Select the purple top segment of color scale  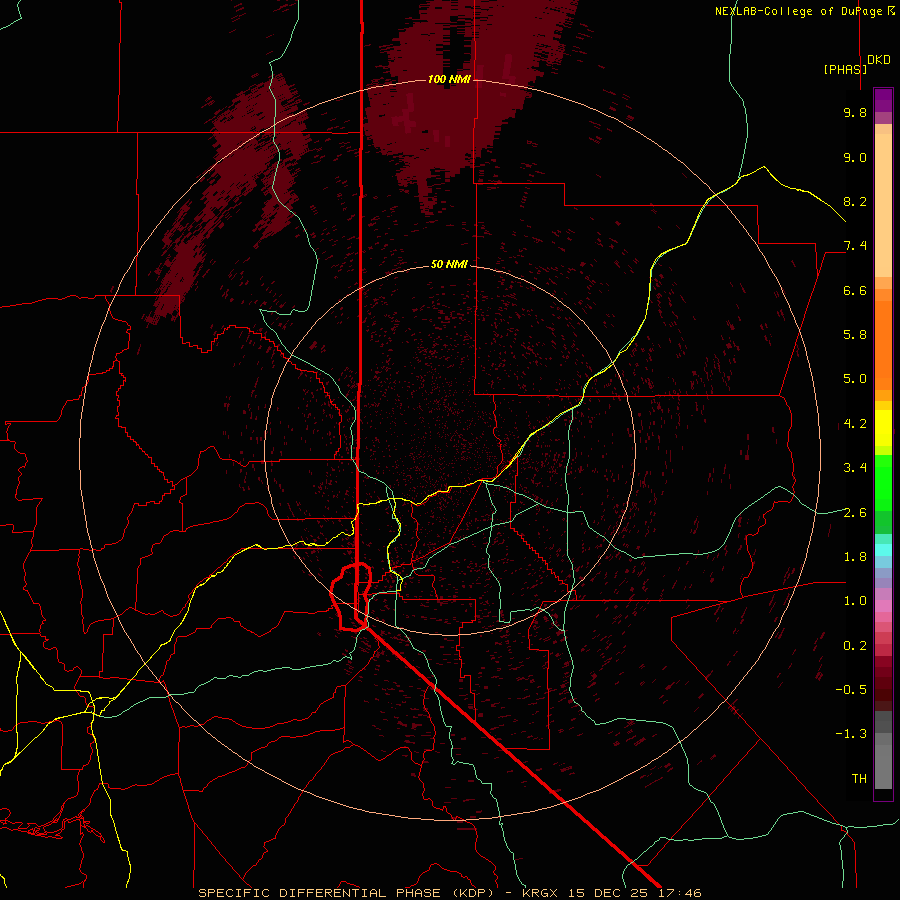click(883, 100)
